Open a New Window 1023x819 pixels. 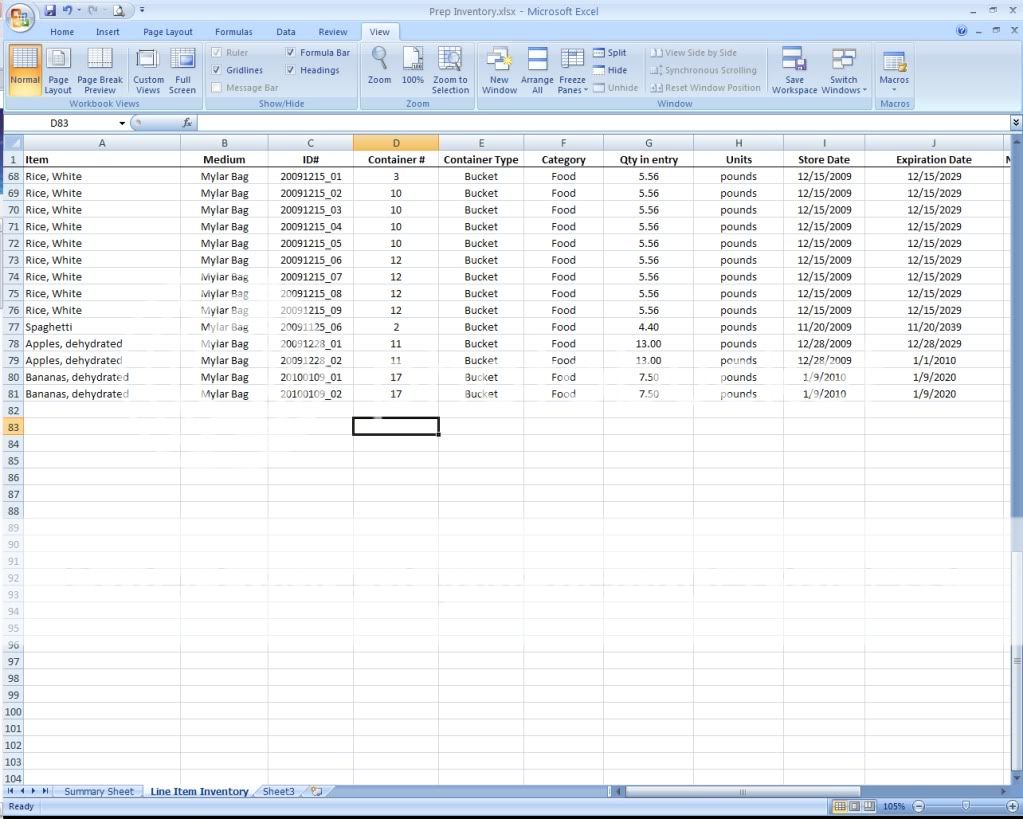pyautogui.click(x=499, y=70)
